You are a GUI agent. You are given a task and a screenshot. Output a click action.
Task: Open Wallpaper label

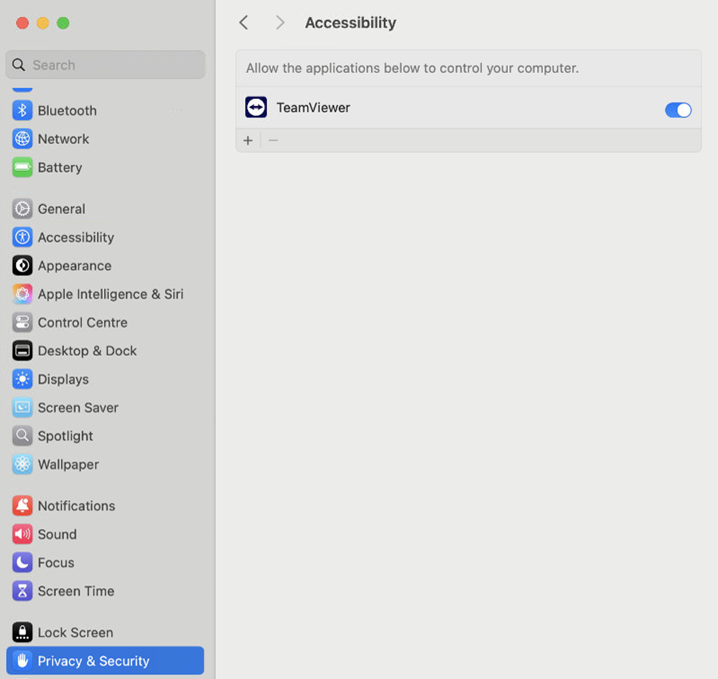point(68,465)
